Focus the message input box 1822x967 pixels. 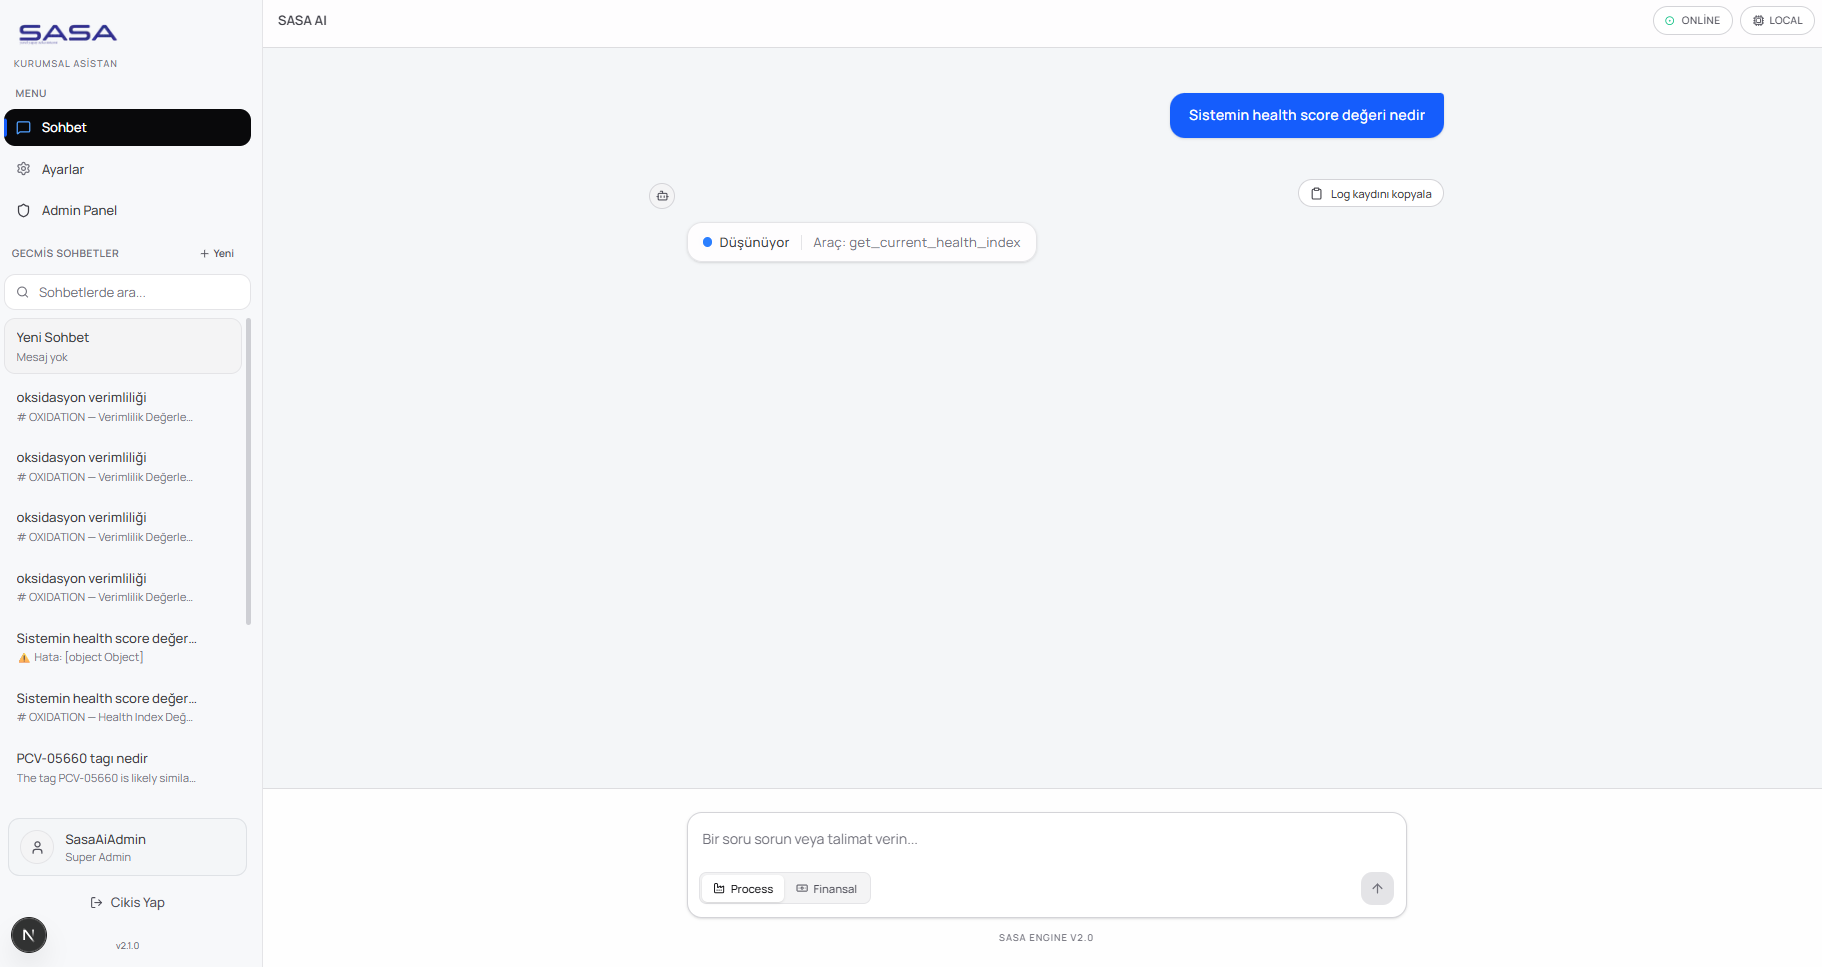pos(1046,839)
